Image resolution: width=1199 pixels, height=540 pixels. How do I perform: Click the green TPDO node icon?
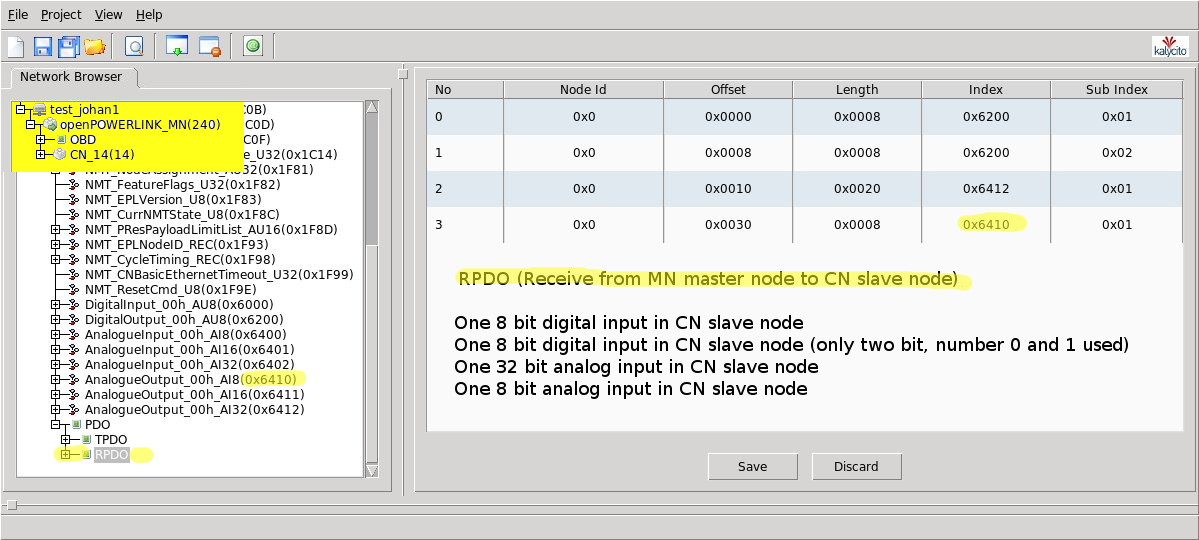(86, 440)
